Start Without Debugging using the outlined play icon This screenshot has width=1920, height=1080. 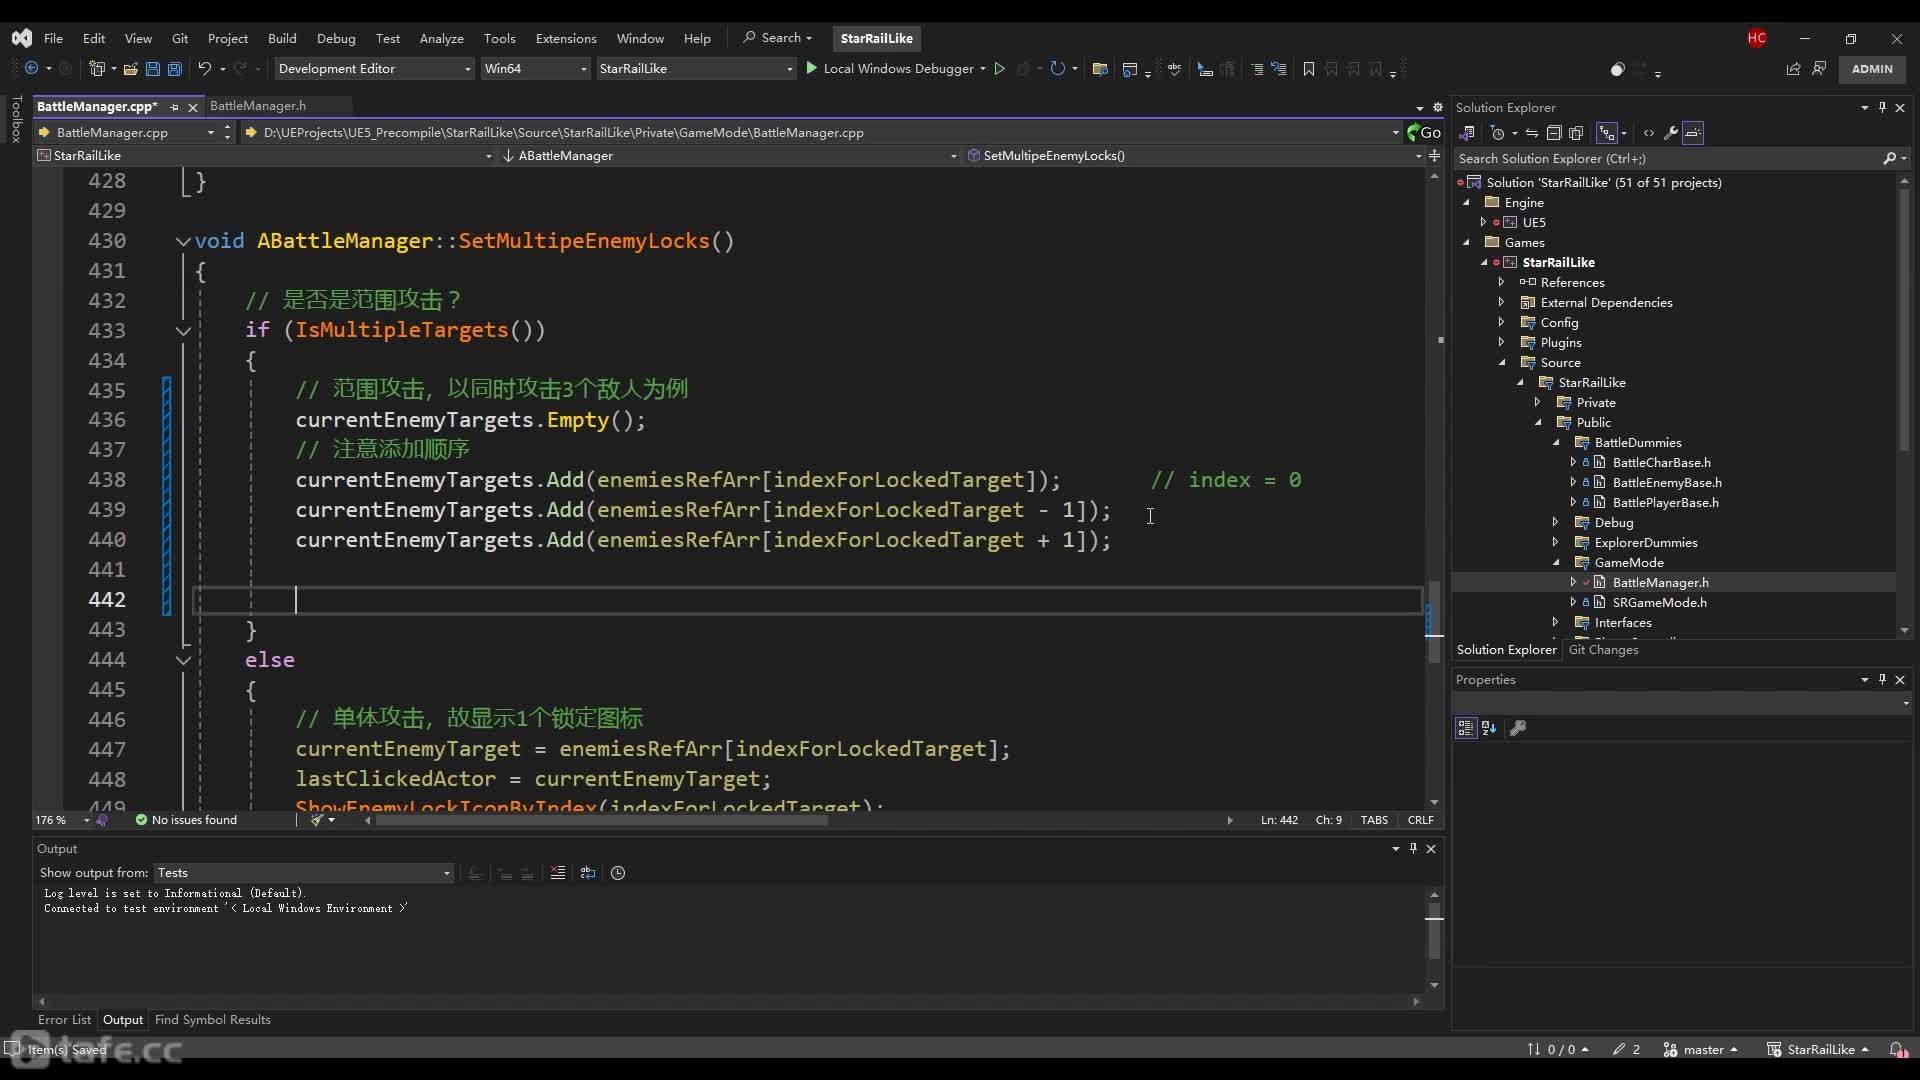tap(999, 69)
